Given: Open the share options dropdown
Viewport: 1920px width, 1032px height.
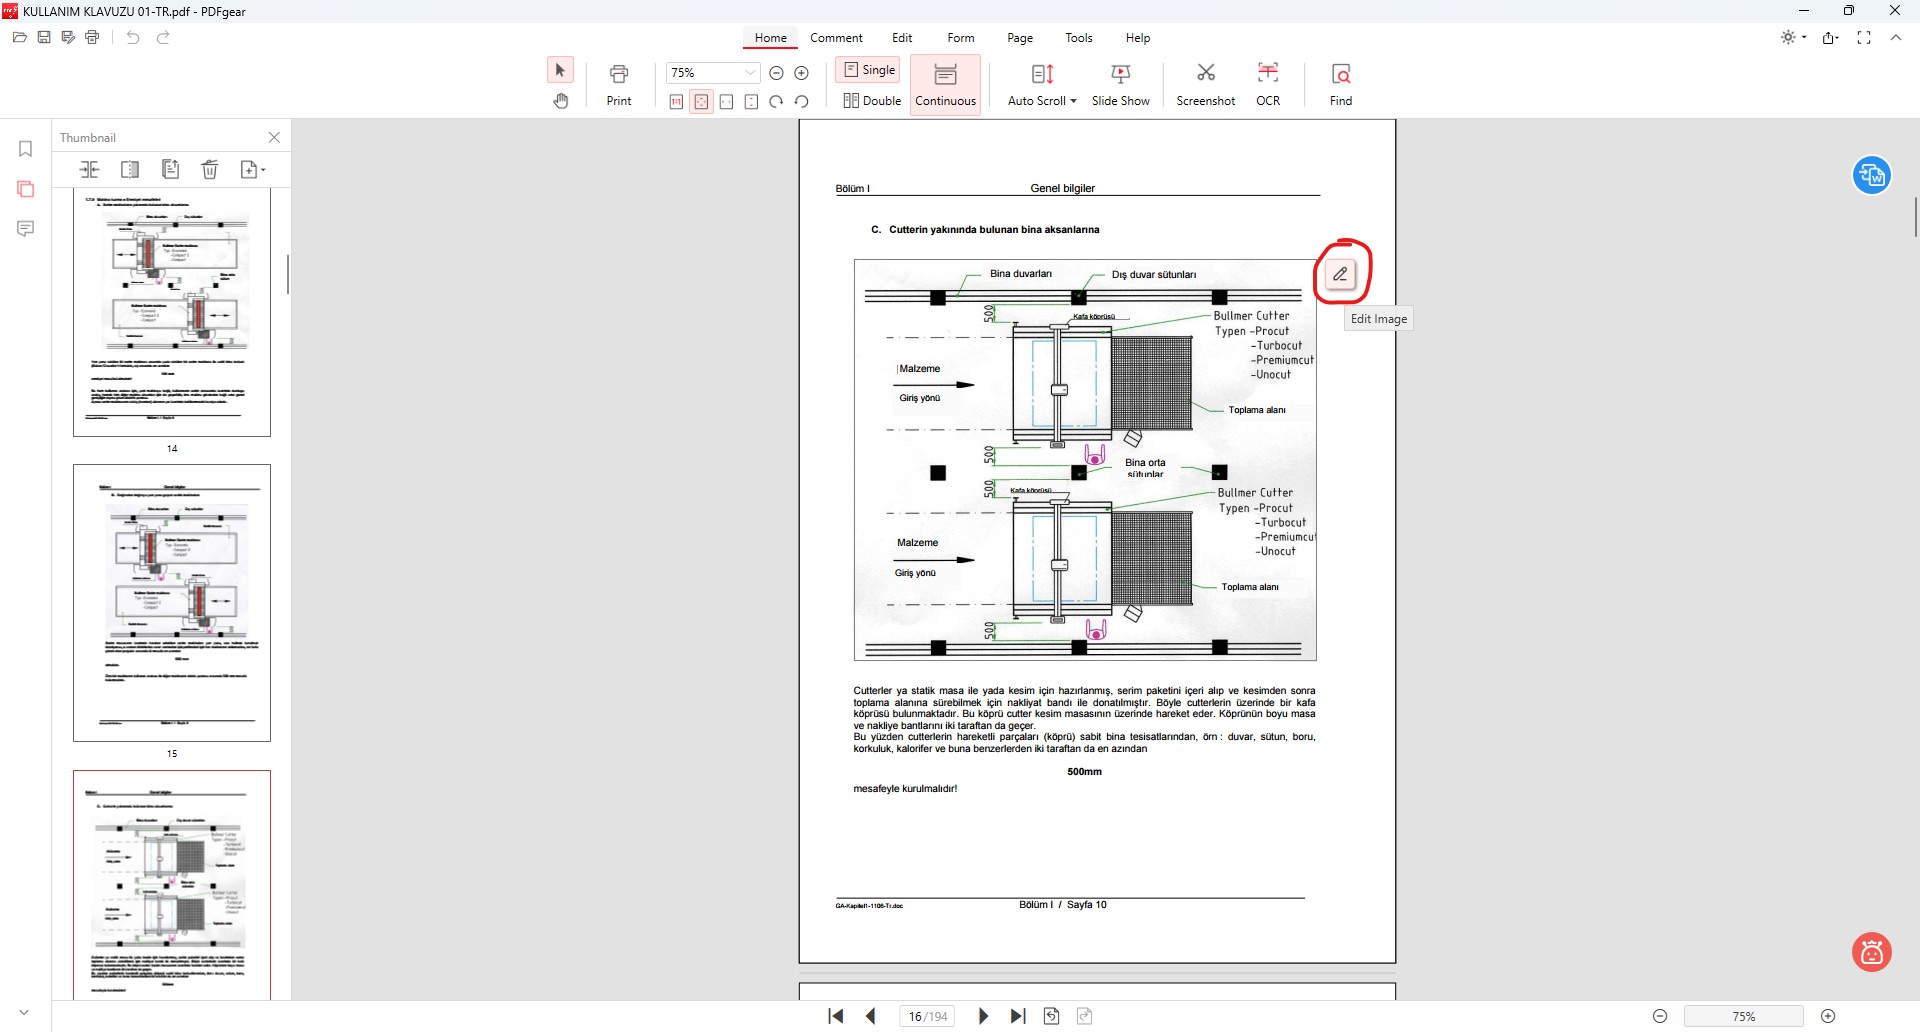Looking at the screenshot, I should (x=1830, y=37).
